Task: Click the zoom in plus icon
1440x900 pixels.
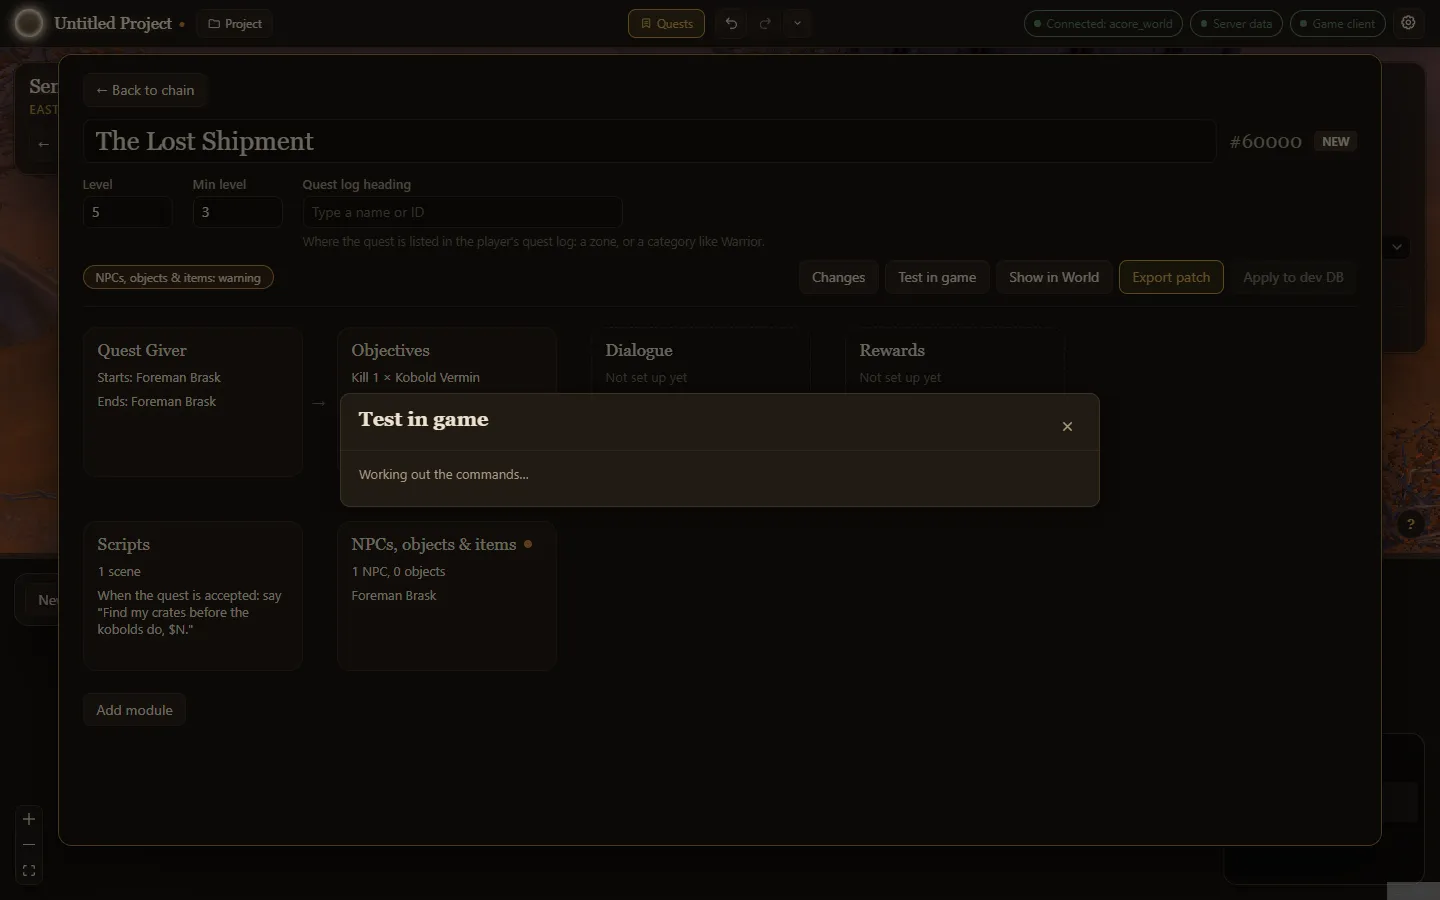Action: [29, 819]
